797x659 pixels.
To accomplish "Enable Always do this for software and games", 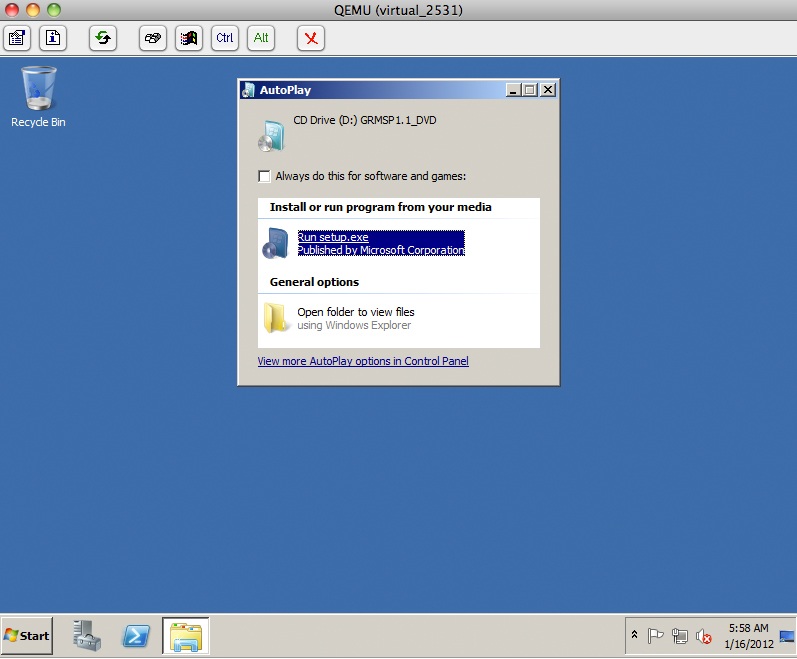I will coord(264,176).
